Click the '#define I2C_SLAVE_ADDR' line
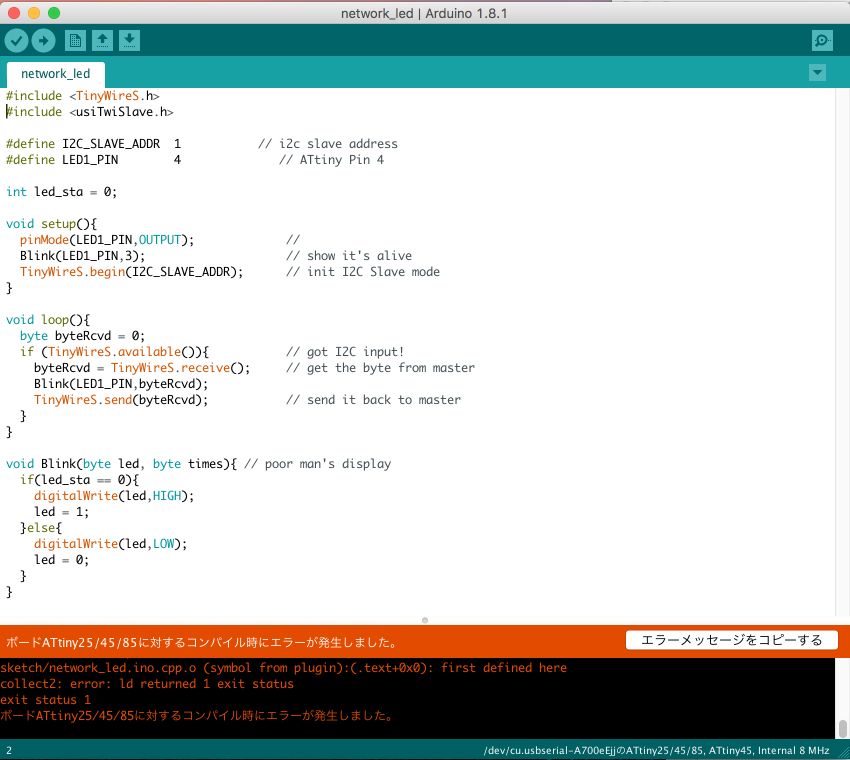 click(x=93, y=144)
